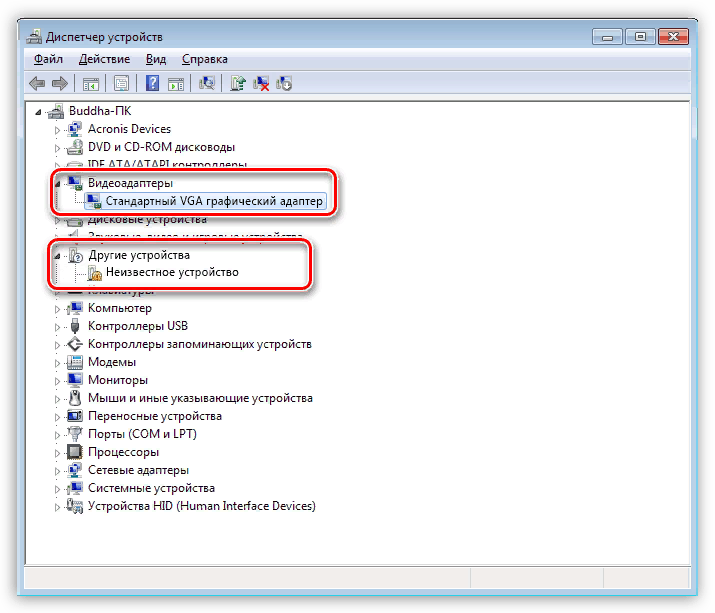Expand the Мониторы node
This screenshot has width=715, height=613.
[x=57, y=381]
